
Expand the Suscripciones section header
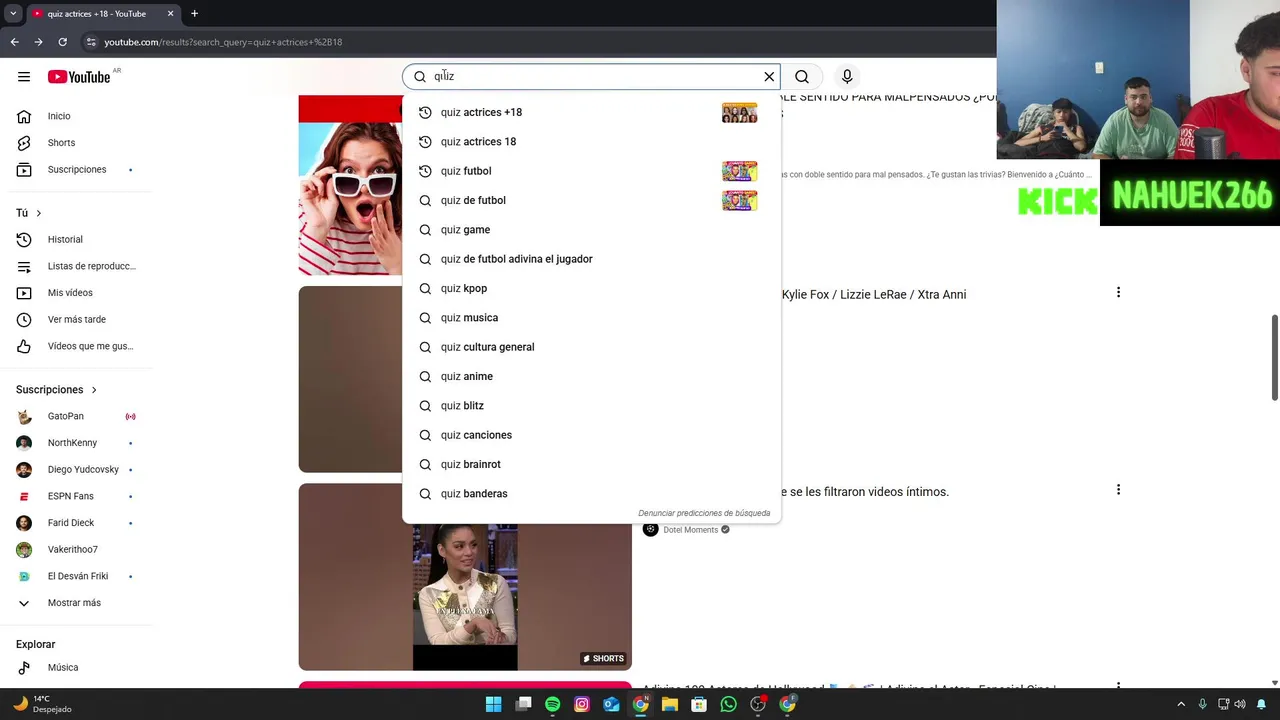57,390
